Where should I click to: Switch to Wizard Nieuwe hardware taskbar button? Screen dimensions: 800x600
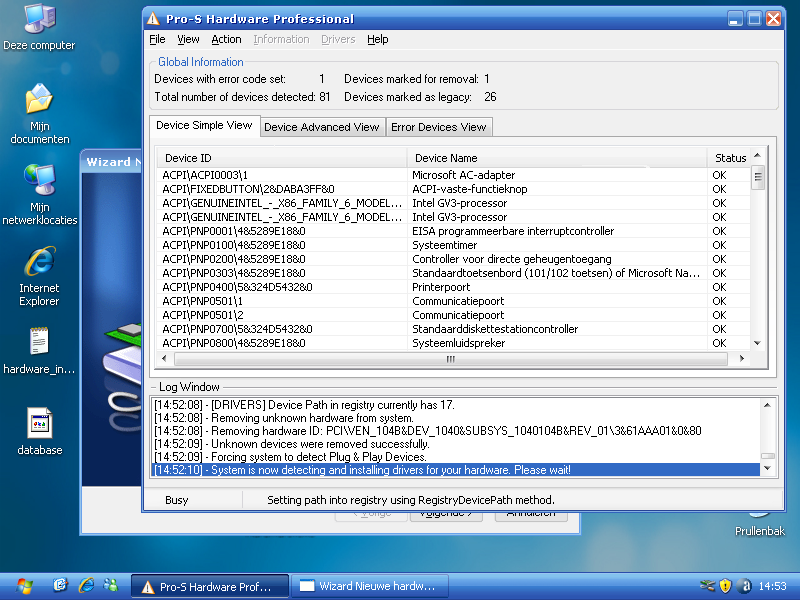pos(370,587)
